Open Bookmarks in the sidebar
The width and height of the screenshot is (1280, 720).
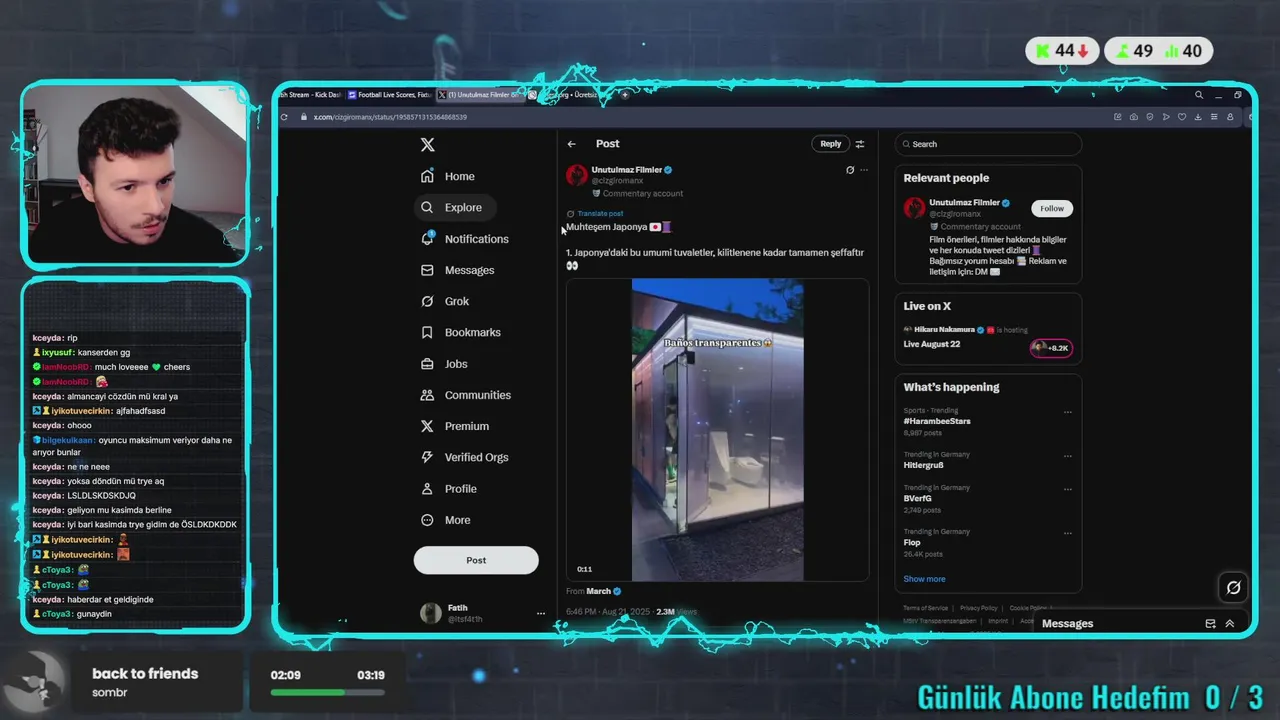[x=460, y=332]
